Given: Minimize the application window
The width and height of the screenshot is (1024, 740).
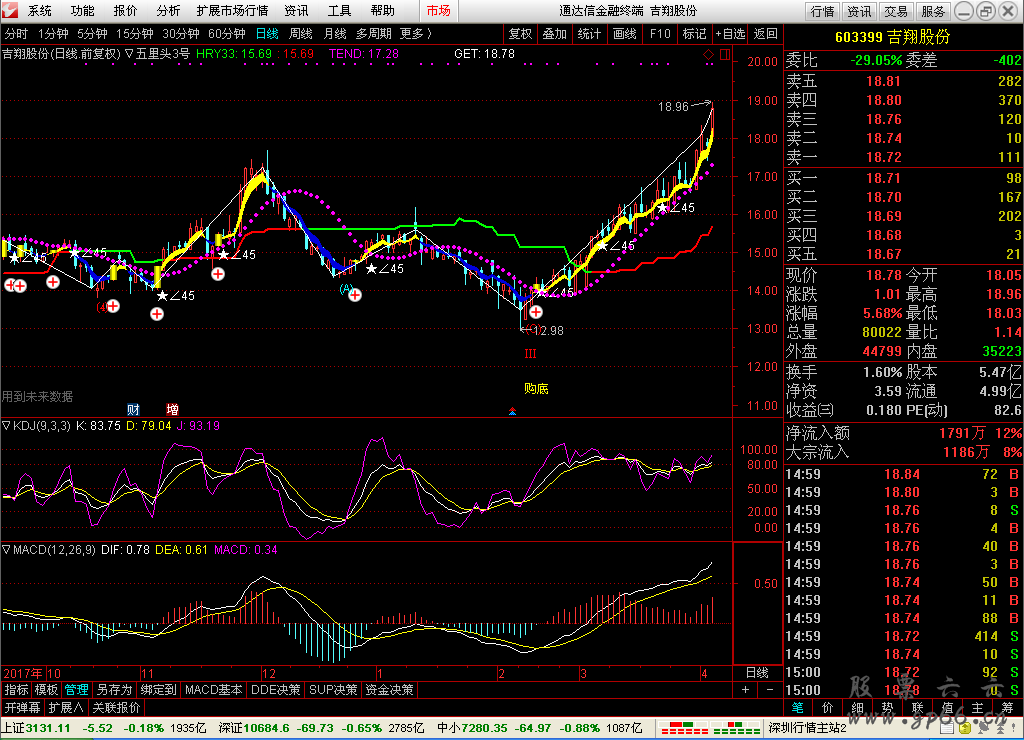Looking at the screenshot, I should click(x=964, y=11).
